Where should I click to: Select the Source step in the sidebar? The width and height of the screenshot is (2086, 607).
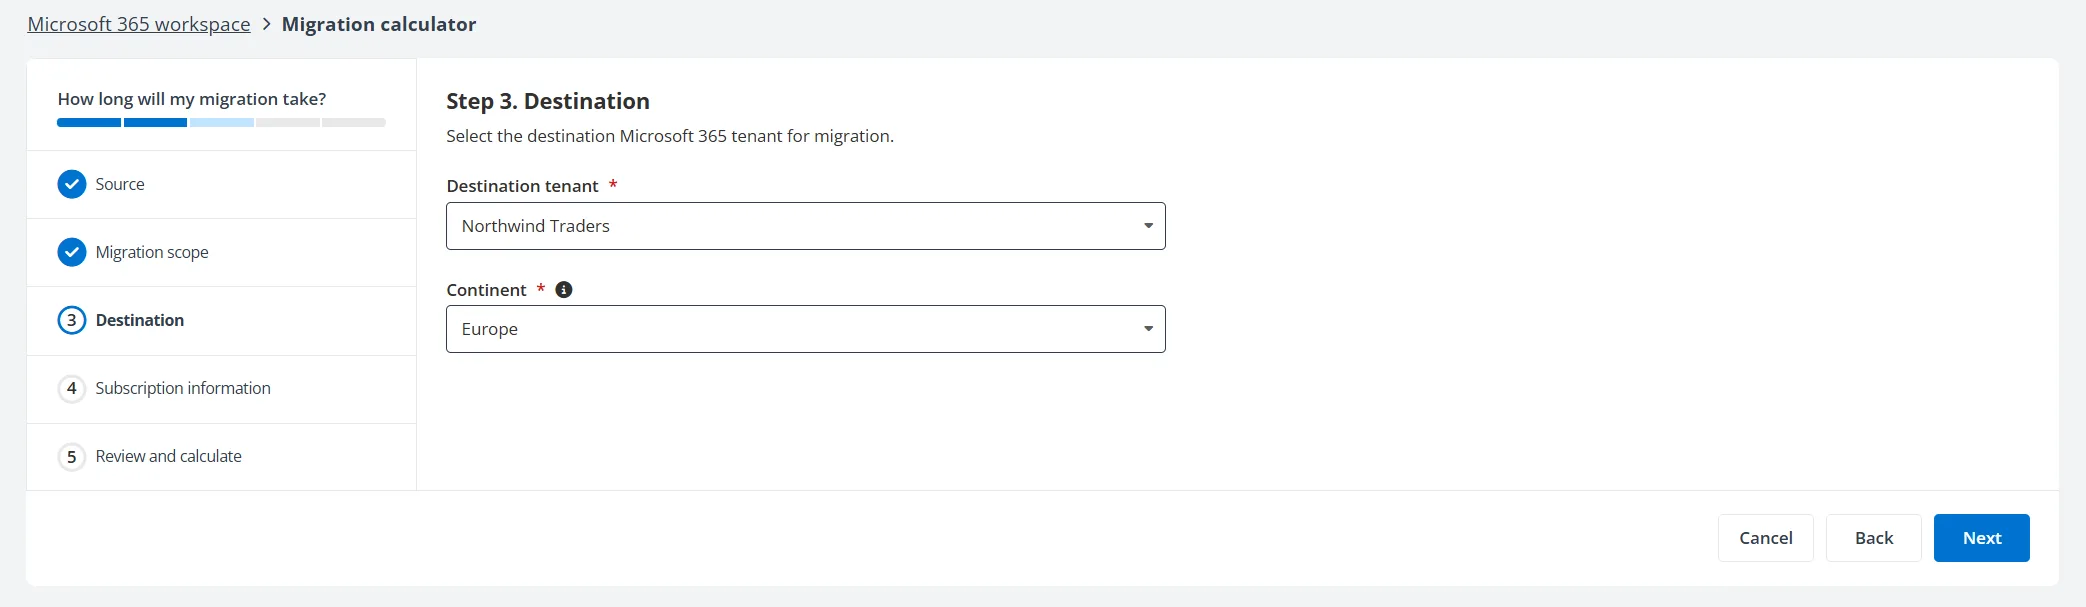pos(120,184)
